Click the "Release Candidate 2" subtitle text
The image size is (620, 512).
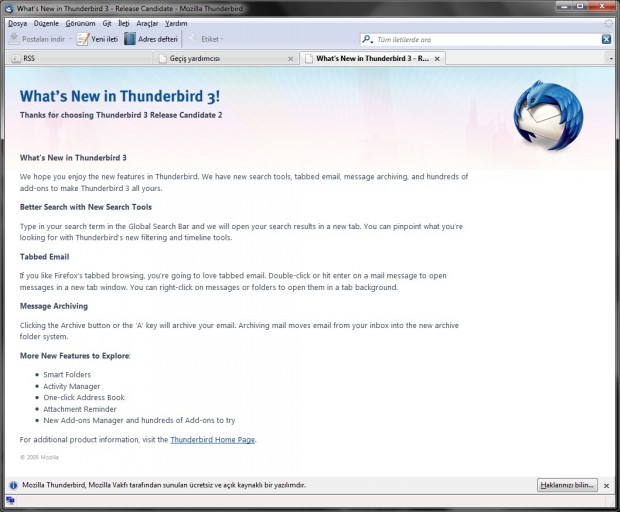tap(186, 115)
